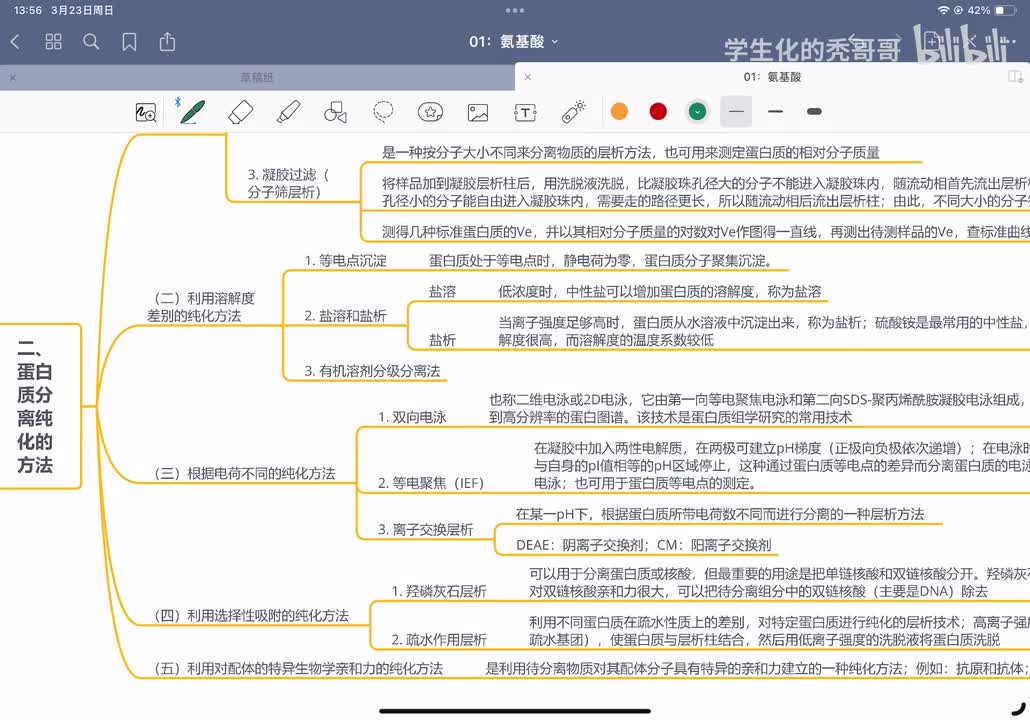Tap node 2. 等电聚焦（IEF）
Viewport: 1030px width, 720px height.
coord(431,484)
